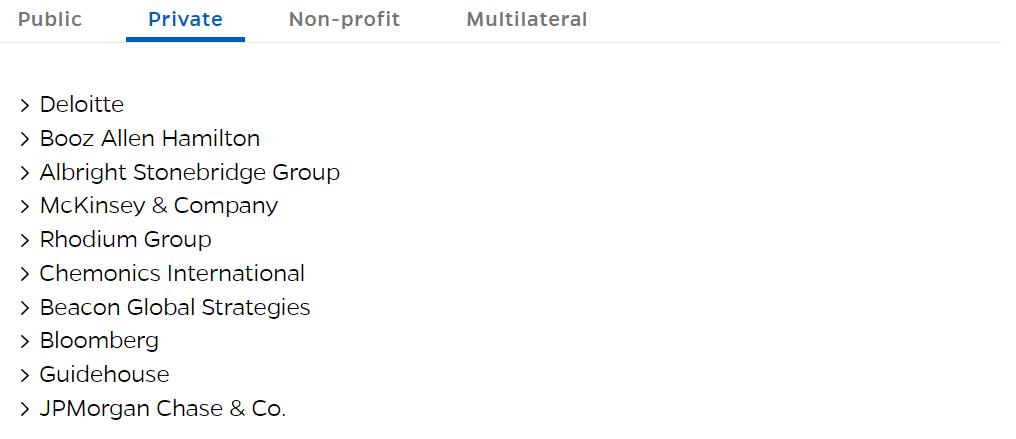Select the Bloomberg entry text
1016x439 pixels.
[99, 341]
